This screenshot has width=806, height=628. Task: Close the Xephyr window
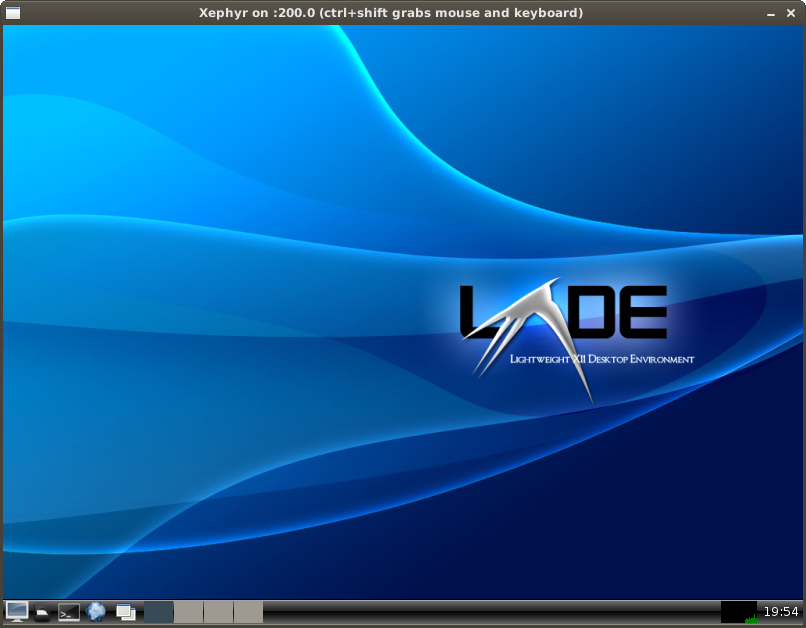point(791,13)
